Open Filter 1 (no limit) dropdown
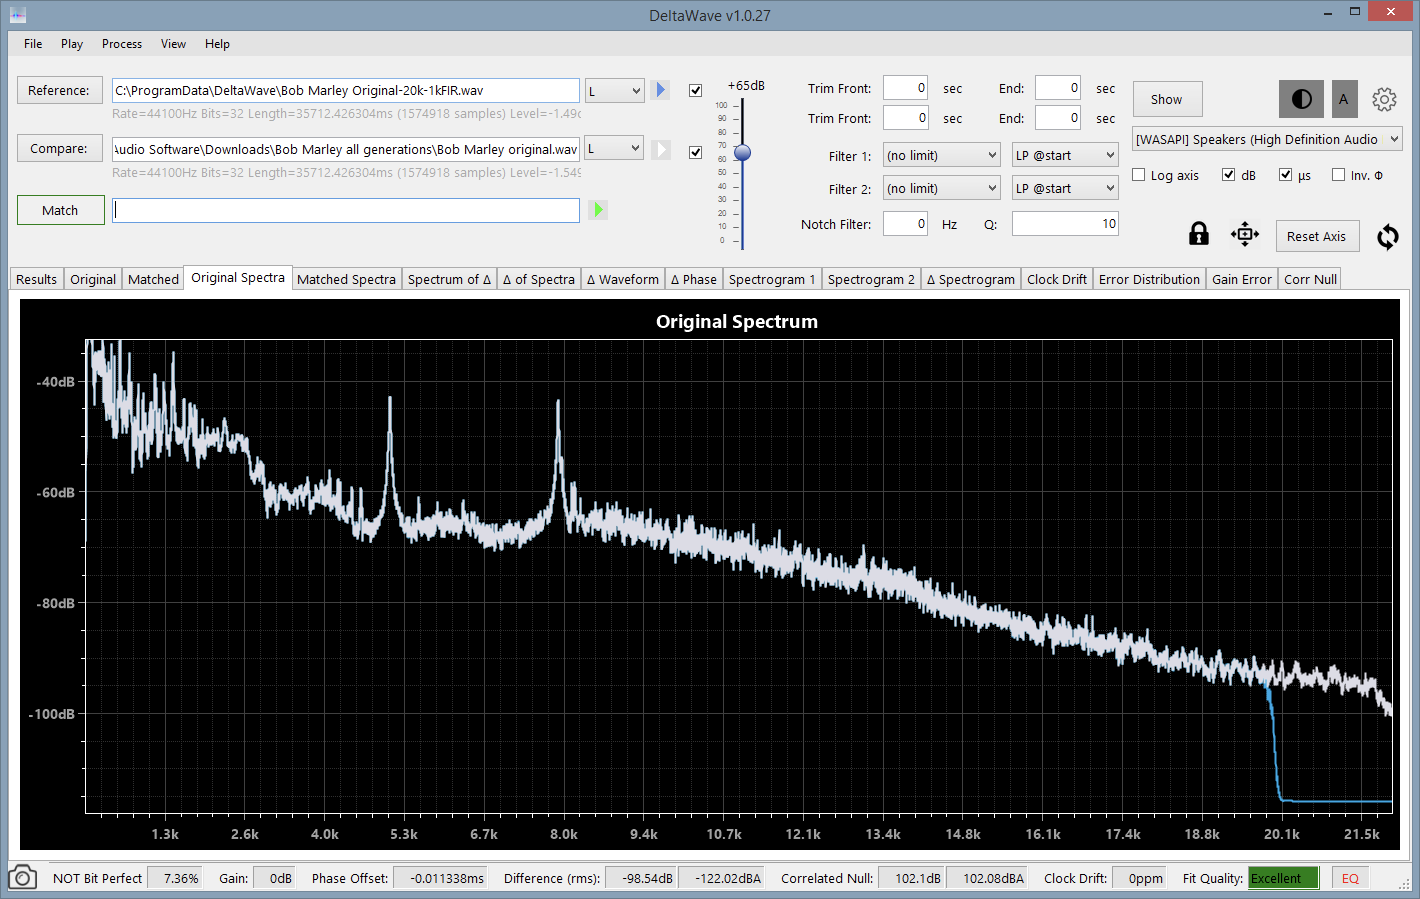The height and width of the screenshot is (899, 1420). 941,155
